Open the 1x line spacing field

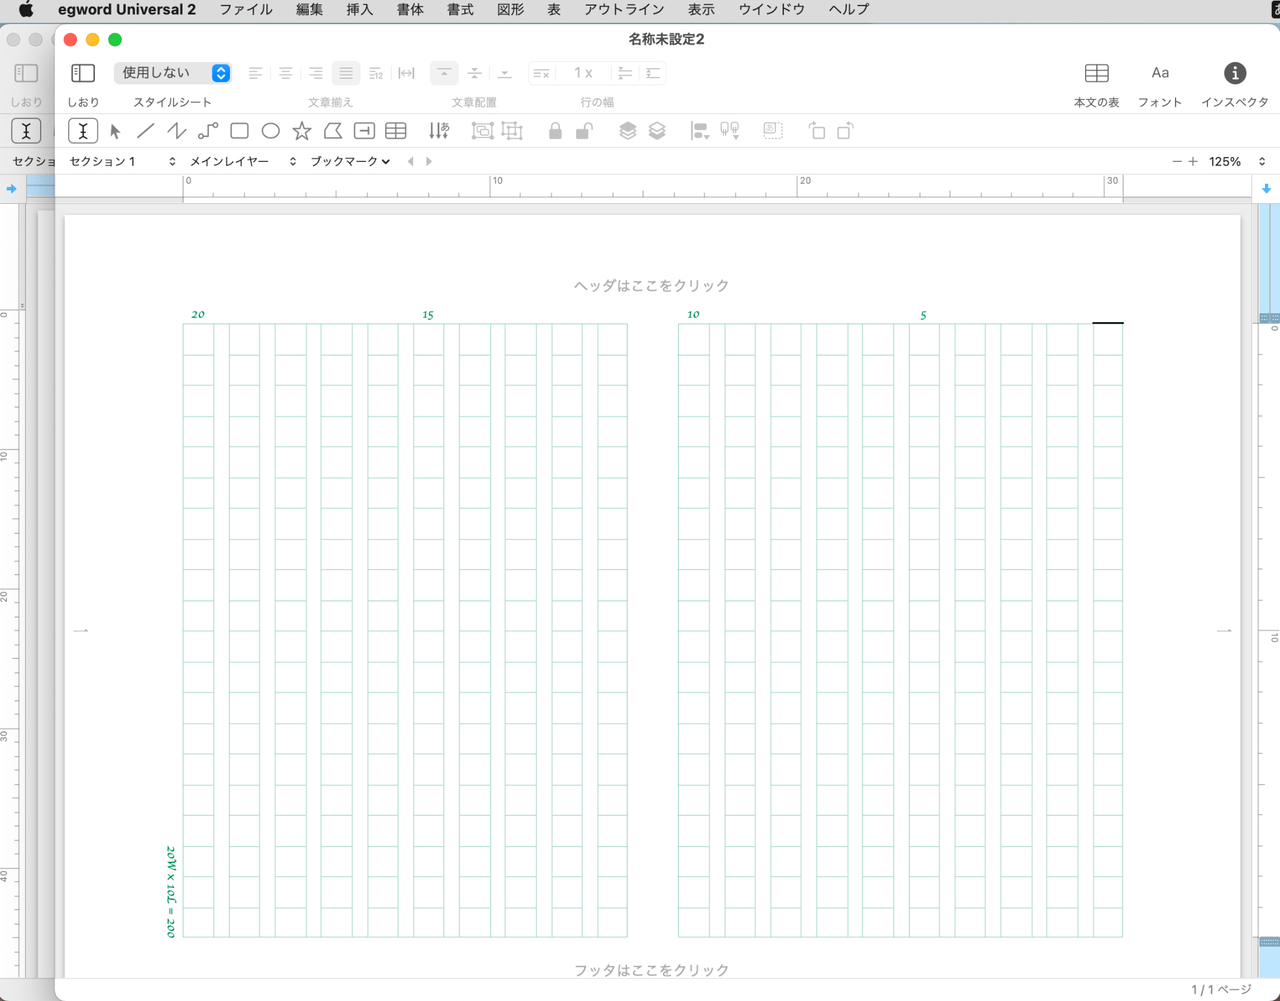point(583,73)
